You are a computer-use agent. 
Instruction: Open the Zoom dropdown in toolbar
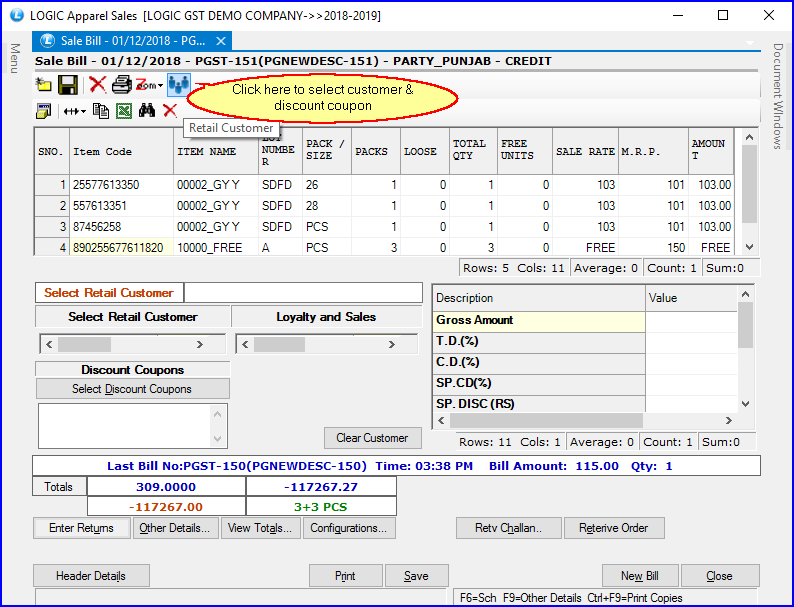pos(149,85)
